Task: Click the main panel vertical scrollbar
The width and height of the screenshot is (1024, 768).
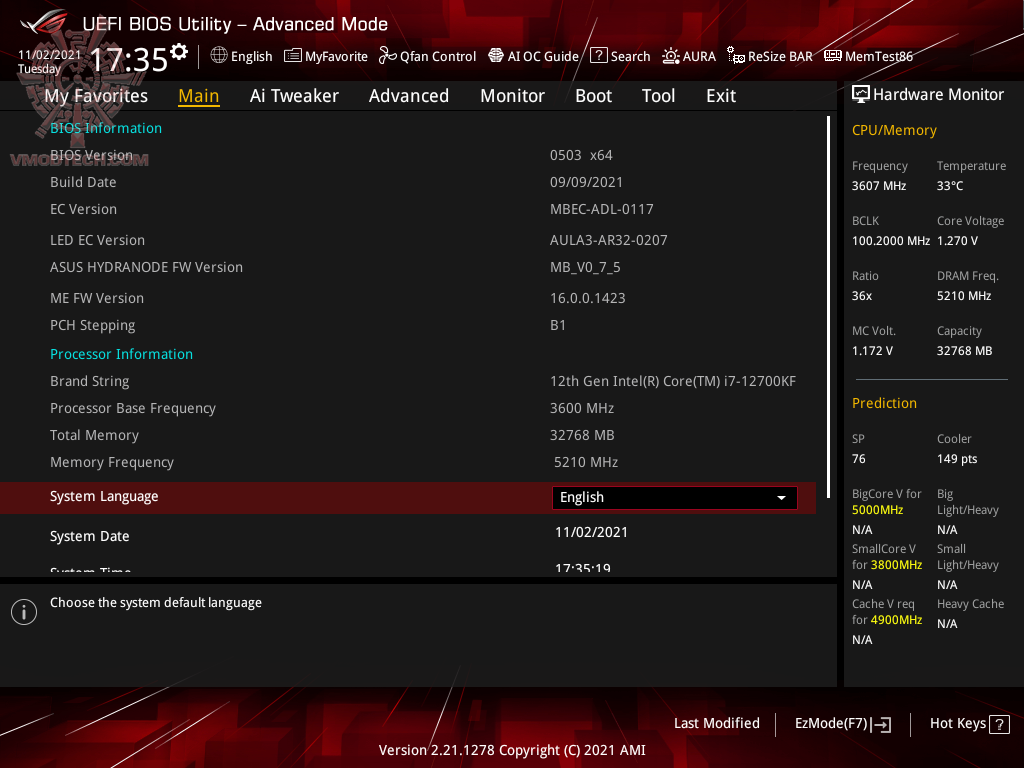Action: (x=828, y=307)
